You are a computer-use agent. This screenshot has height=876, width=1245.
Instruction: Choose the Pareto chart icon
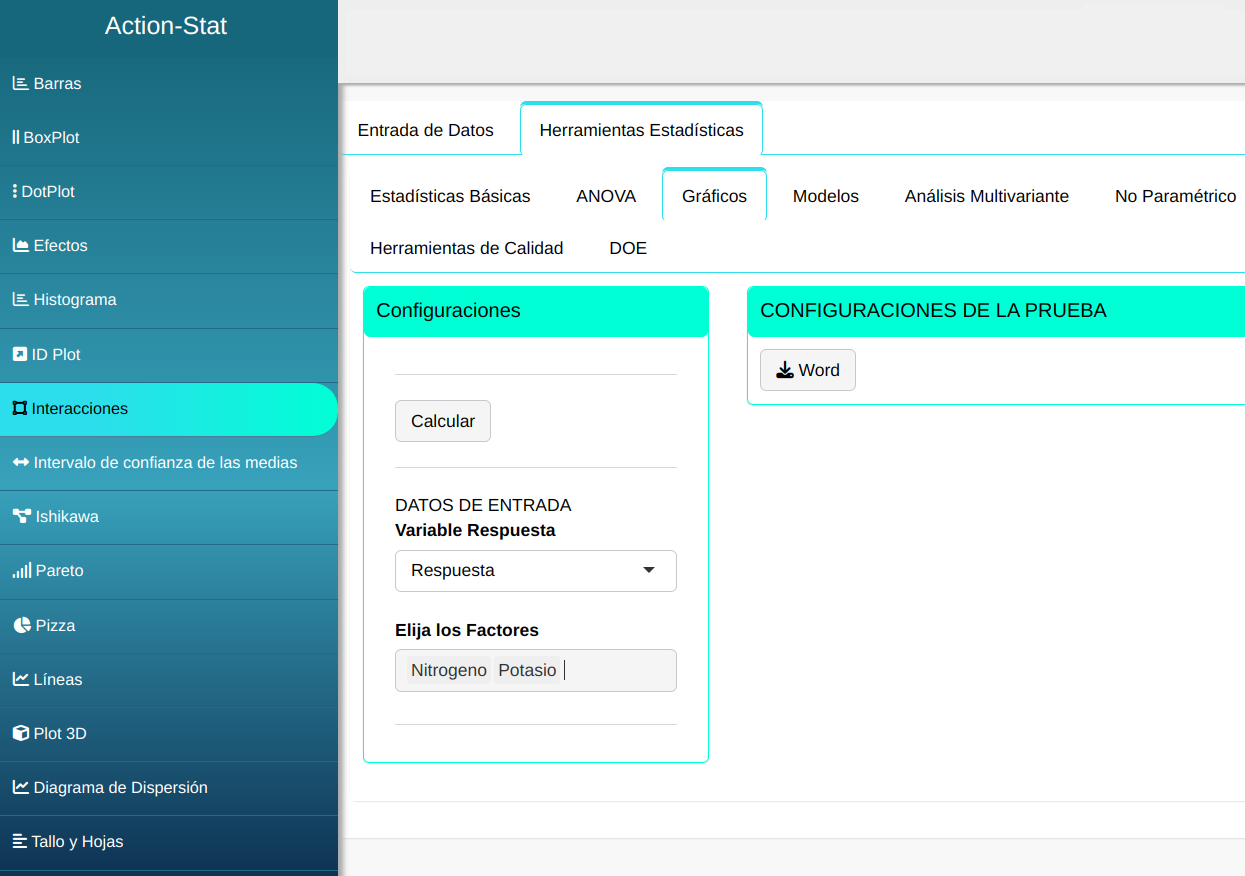coord(21,571)
